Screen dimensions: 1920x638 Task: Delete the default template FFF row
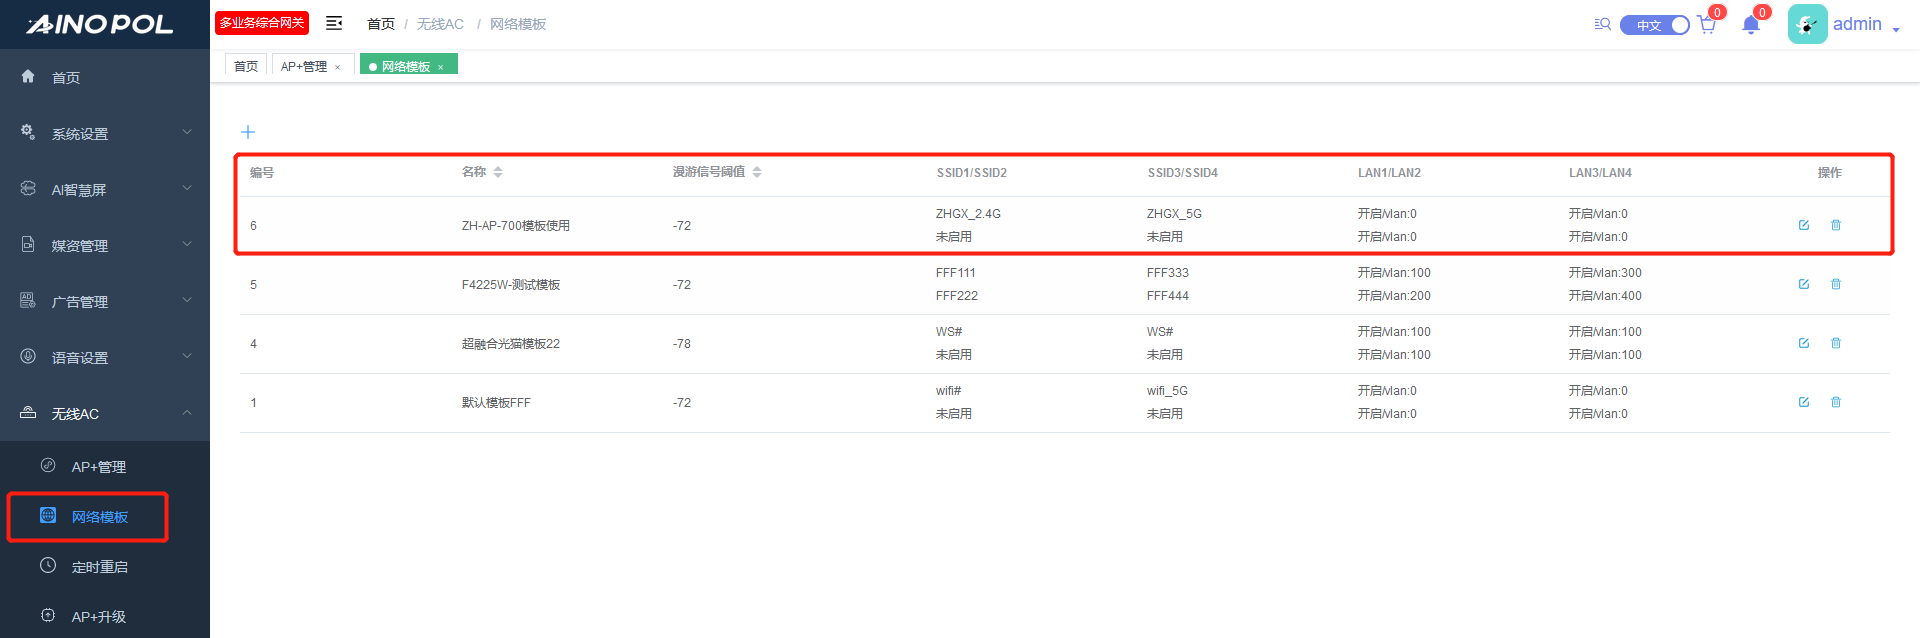[x=1836, y=402]
